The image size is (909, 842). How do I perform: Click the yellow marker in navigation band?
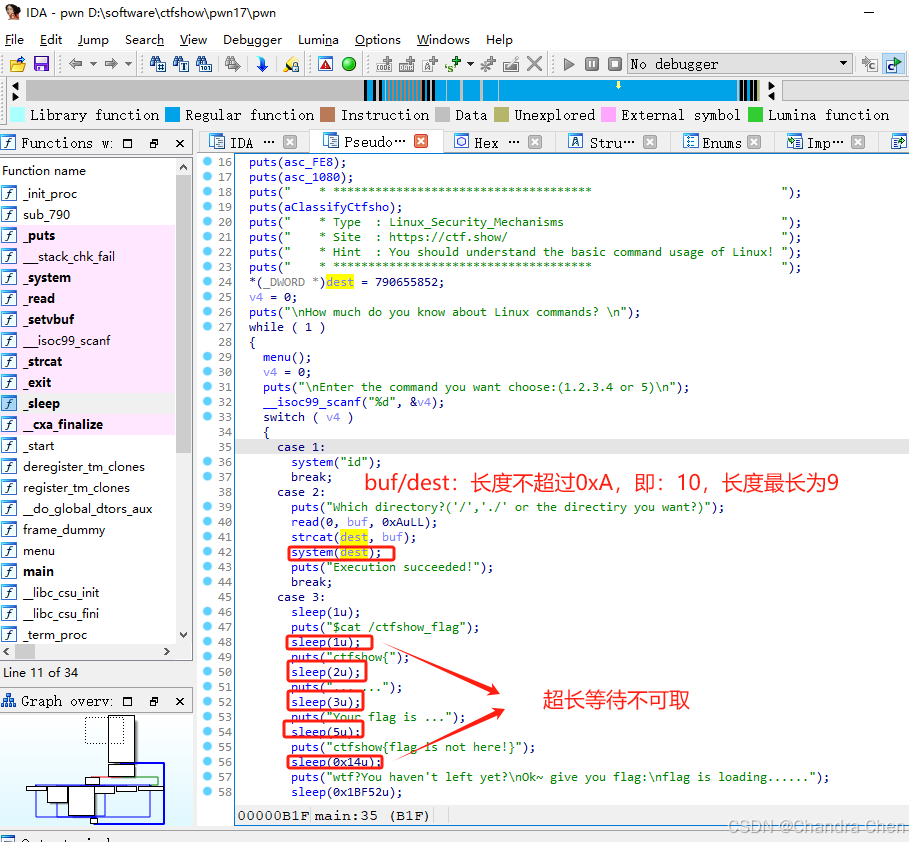tap(619, 85)
